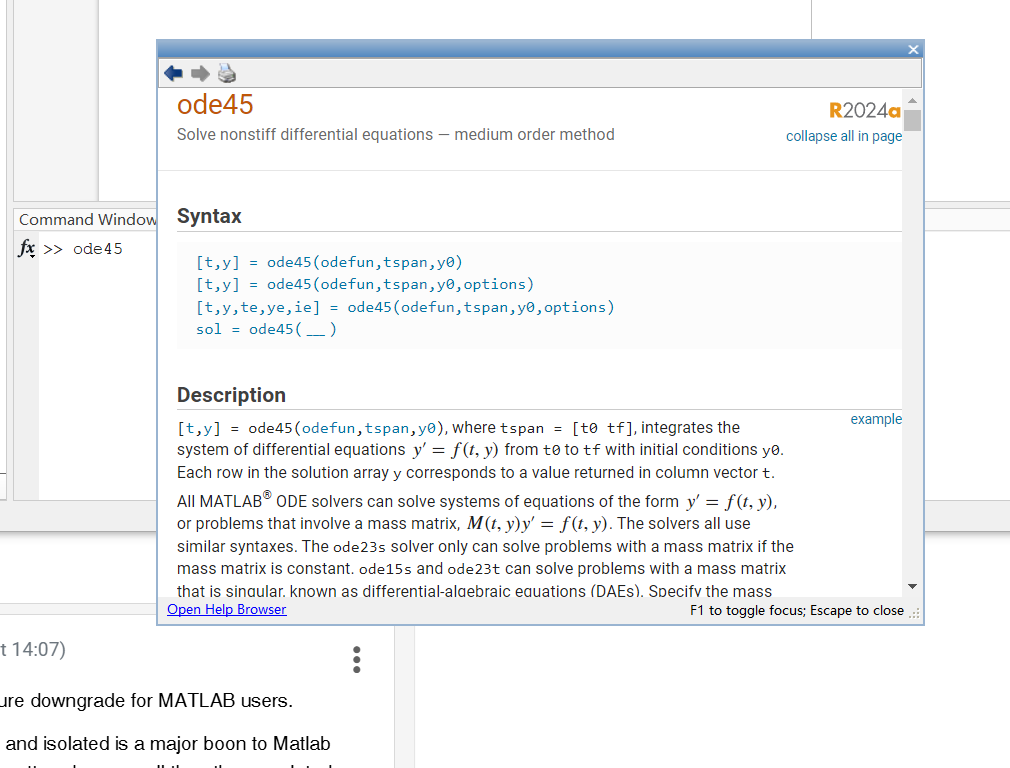Viewport: 1010px width, 768px height.
Task: Click the back arrow in help popup
Action: point(174,73)
